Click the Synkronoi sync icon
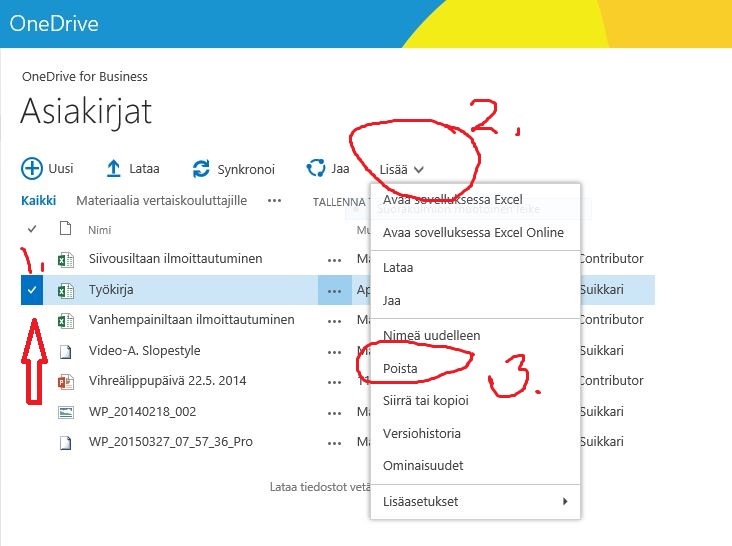This screenshot has height=546, width=732. (x=201, y=169)
